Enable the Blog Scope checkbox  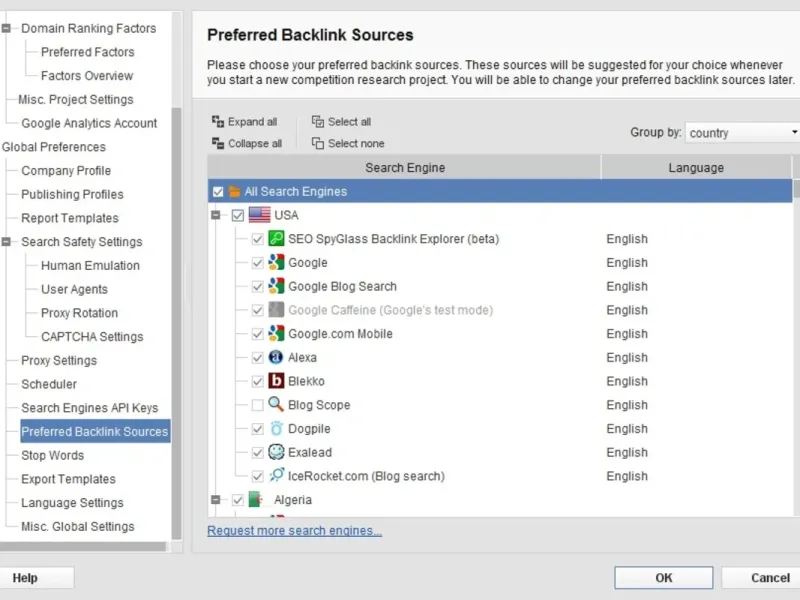coord(258,406)
